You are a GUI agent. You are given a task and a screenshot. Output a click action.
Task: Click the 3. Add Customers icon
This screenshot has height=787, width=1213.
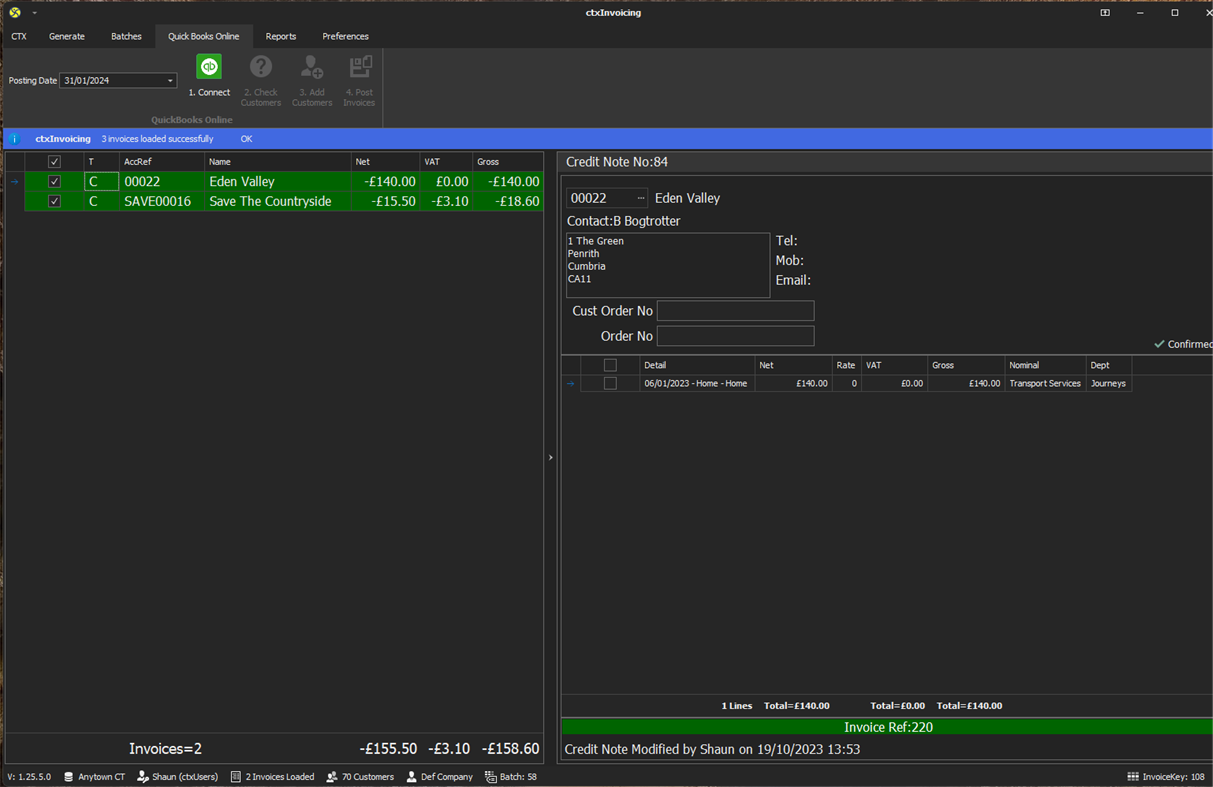pos(311,78)
